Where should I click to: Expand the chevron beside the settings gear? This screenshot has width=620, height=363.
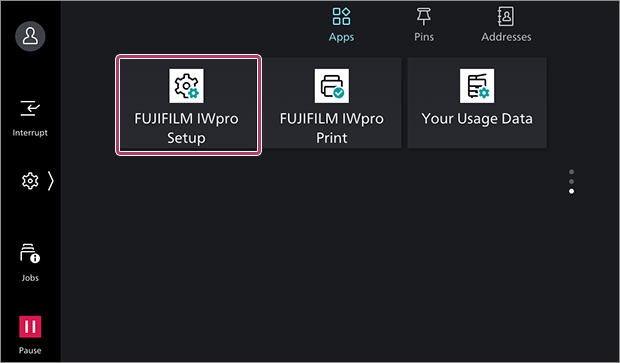point(51,181)
